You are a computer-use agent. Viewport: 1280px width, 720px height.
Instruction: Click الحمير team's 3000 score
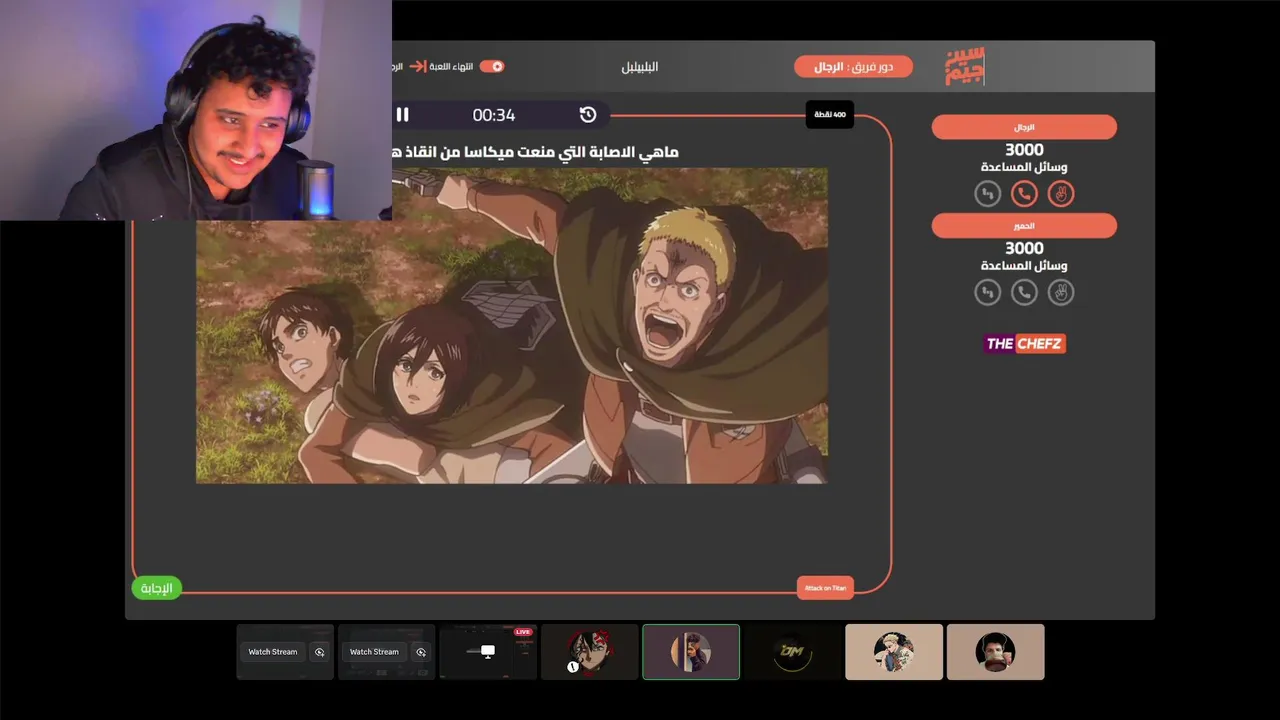[1024, 249]
